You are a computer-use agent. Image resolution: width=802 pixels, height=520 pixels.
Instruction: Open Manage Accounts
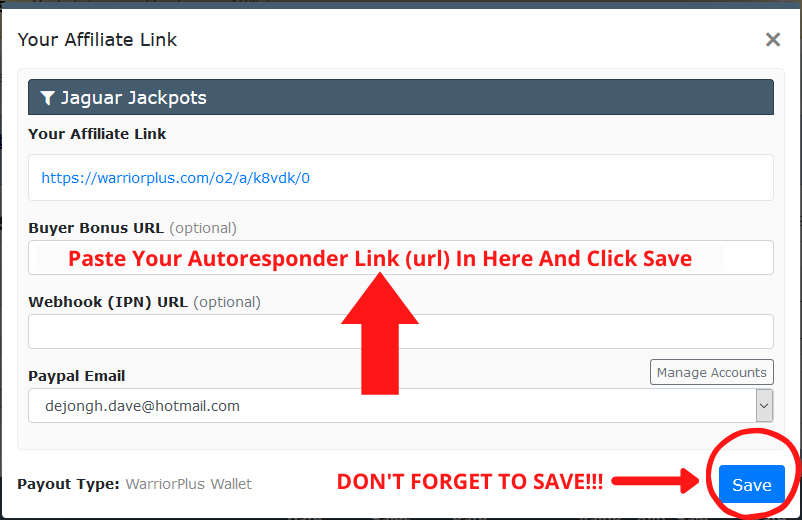711,372
